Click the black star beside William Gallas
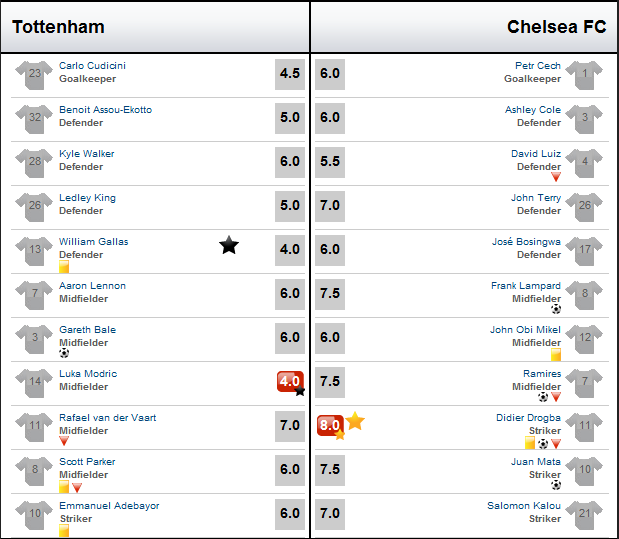 (229, 245)
